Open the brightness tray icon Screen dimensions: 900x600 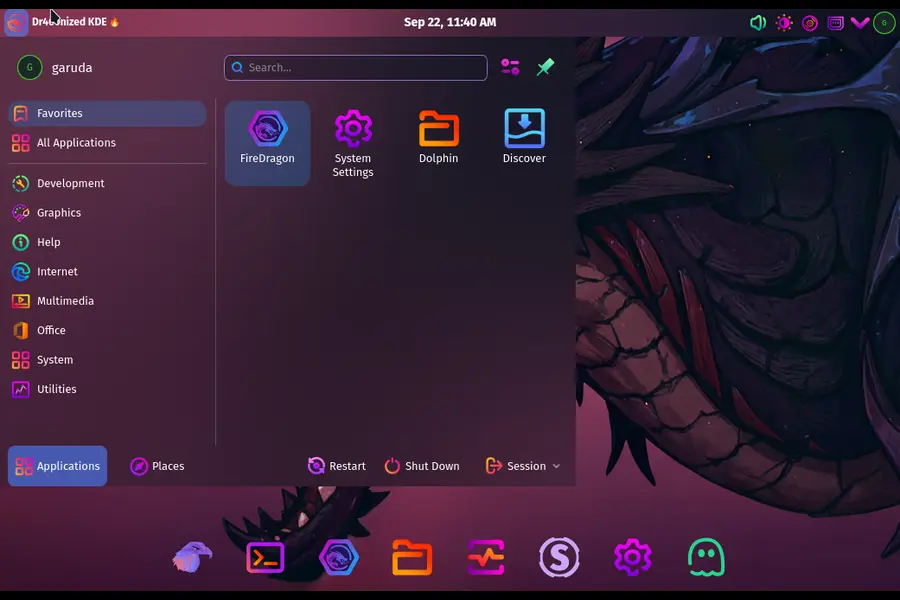[783, 23]
